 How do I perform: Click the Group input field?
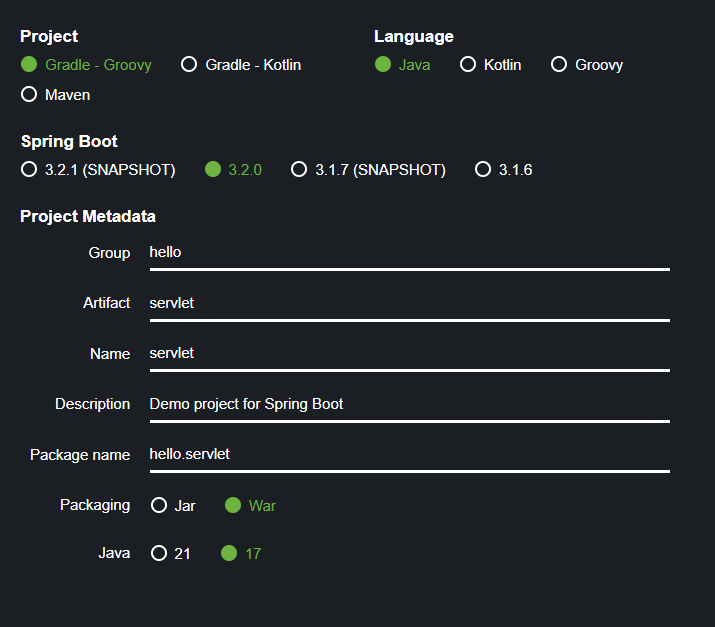408,253
